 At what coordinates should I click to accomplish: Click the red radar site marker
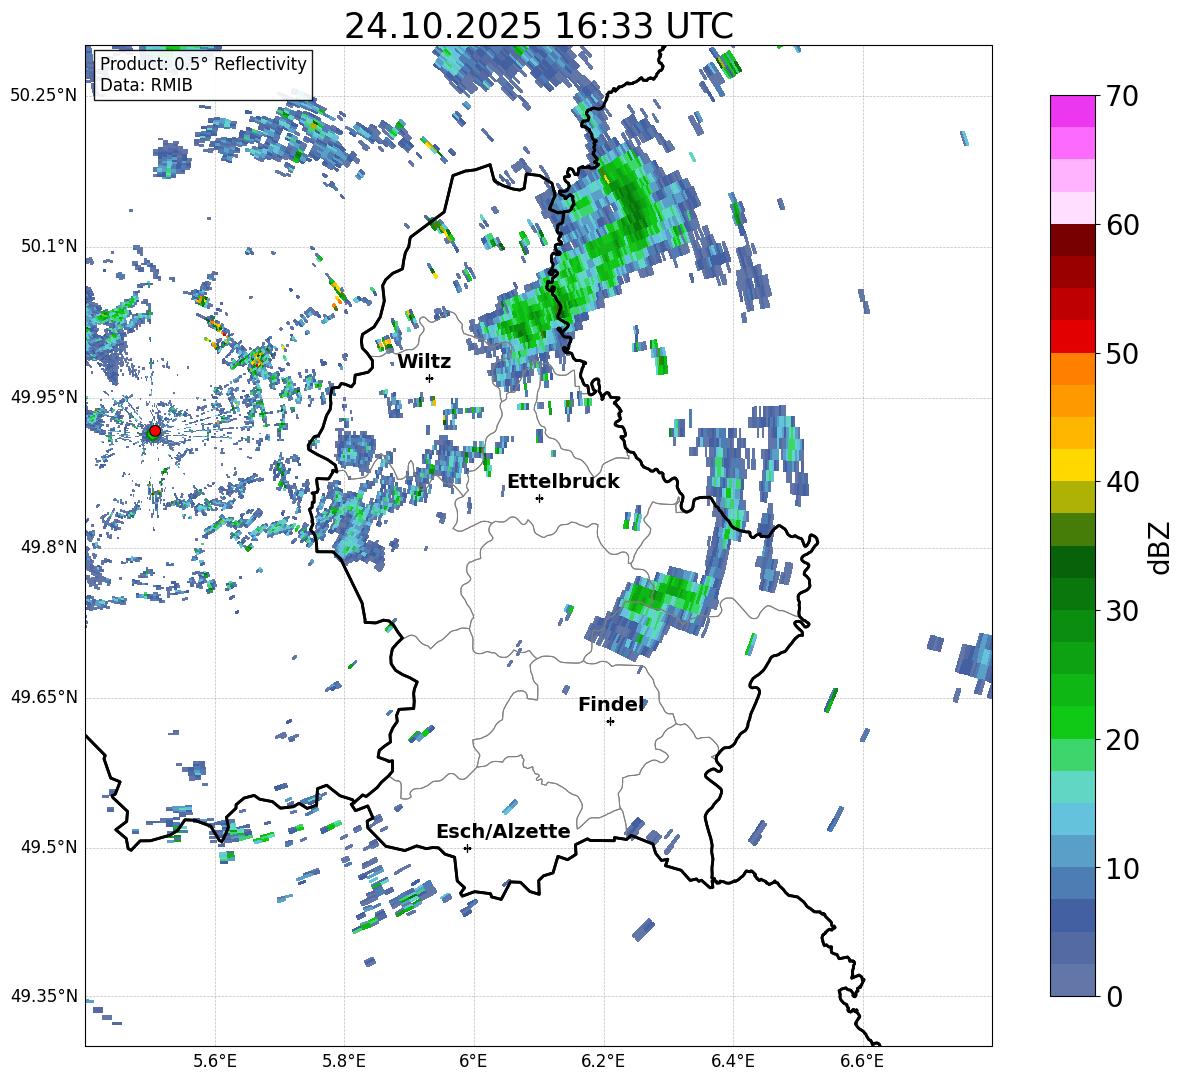pyautogui.click(x=155, y=430)
